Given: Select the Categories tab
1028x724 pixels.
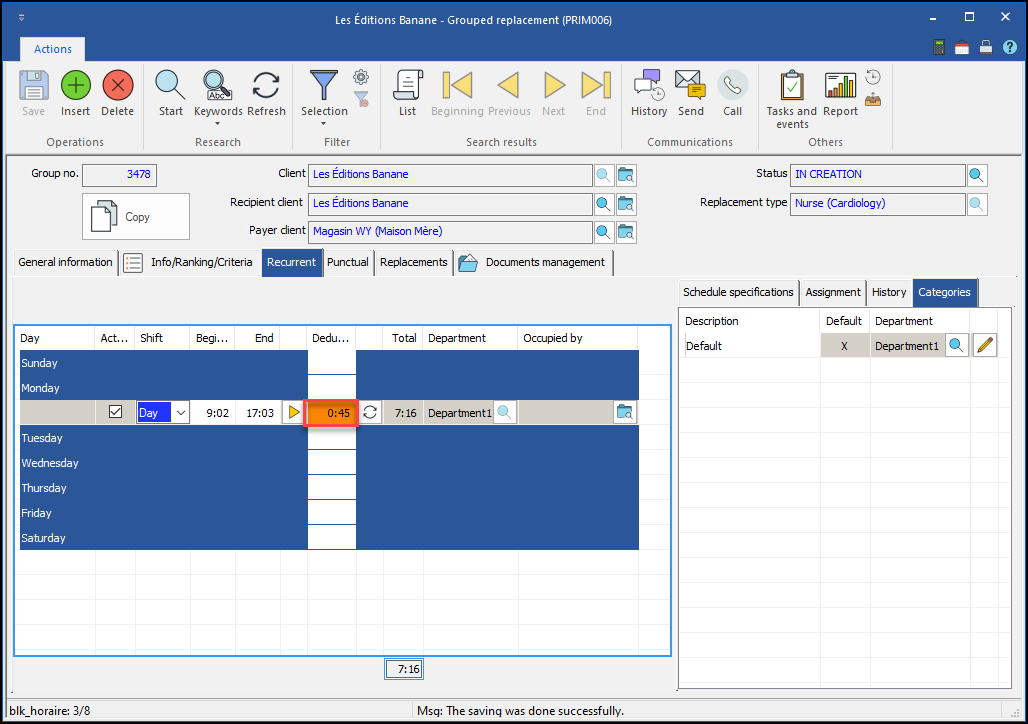Looking at the screenshot, I should click(x=944, y=292).
